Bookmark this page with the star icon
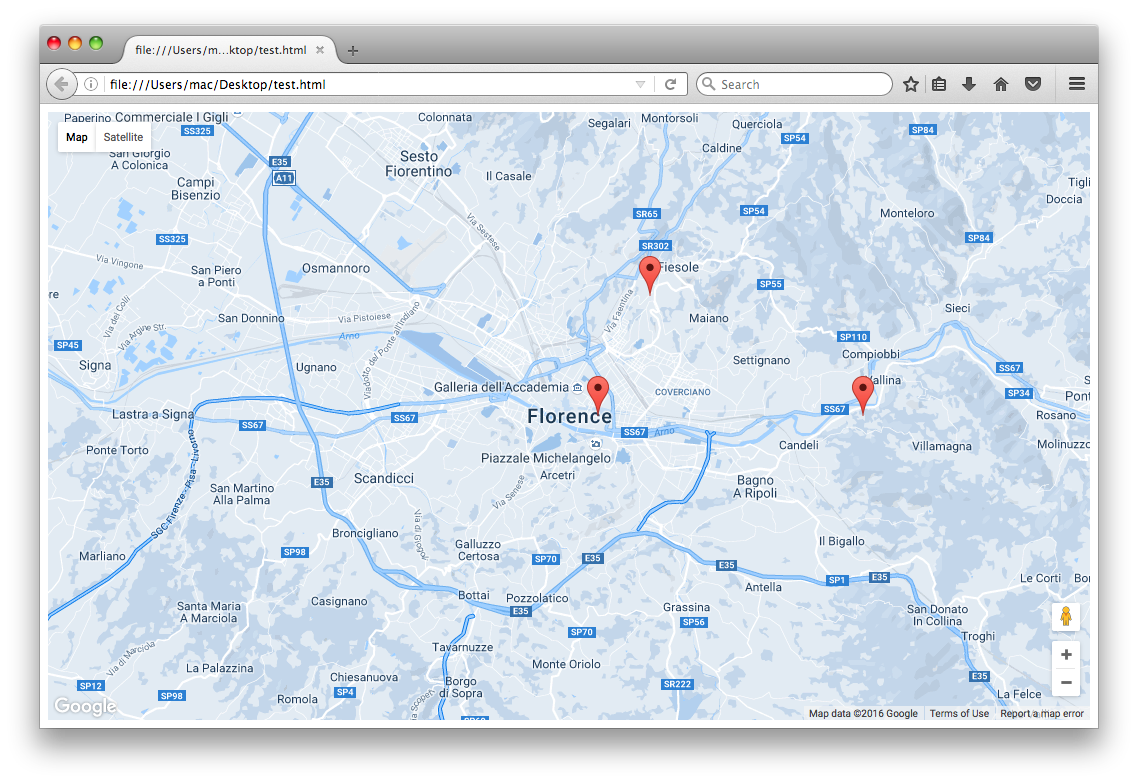Screen dimensions: 1138x783 [911, 84]
